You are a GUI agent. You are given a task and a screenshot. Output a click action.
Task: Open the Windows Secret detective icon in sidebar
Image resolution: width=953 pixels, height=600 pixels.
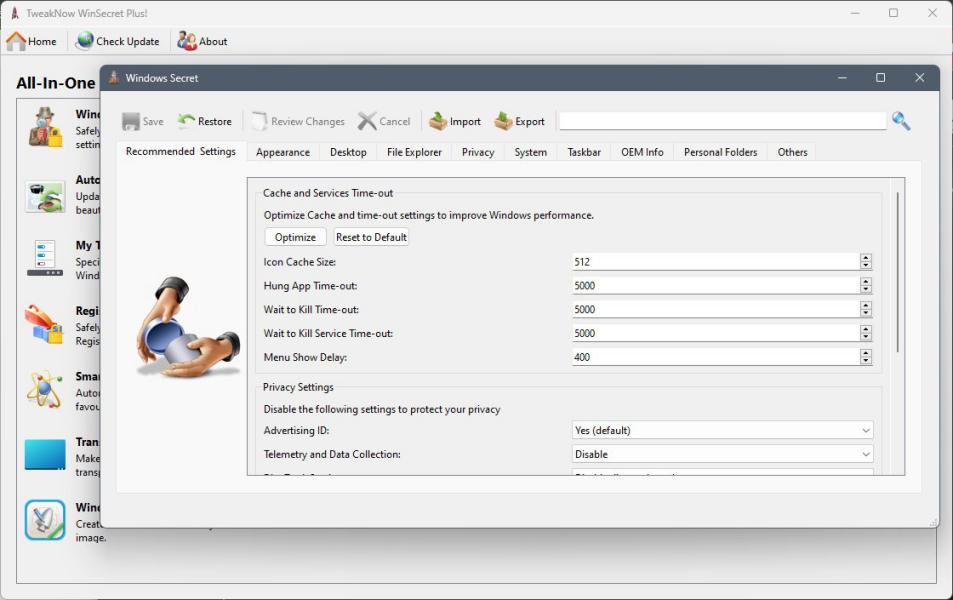(x=45, y=128)
